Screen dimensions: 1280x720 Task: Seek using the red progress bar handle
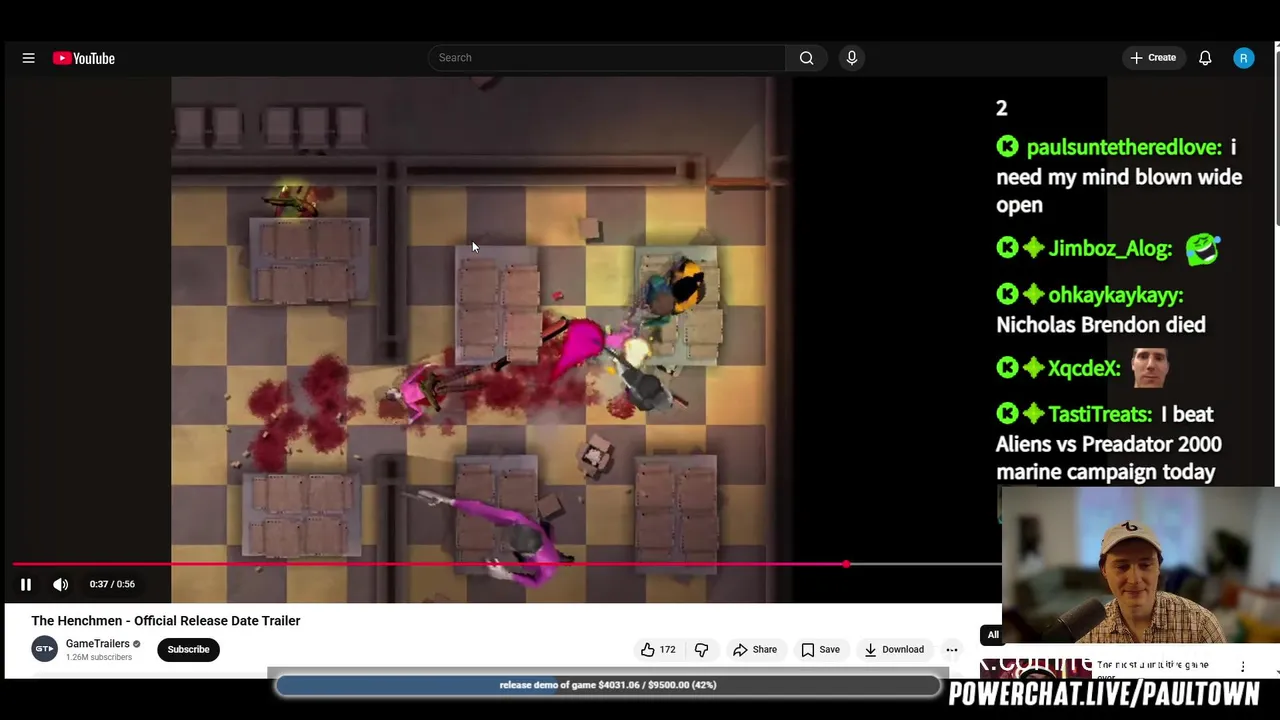click(846, 565)
